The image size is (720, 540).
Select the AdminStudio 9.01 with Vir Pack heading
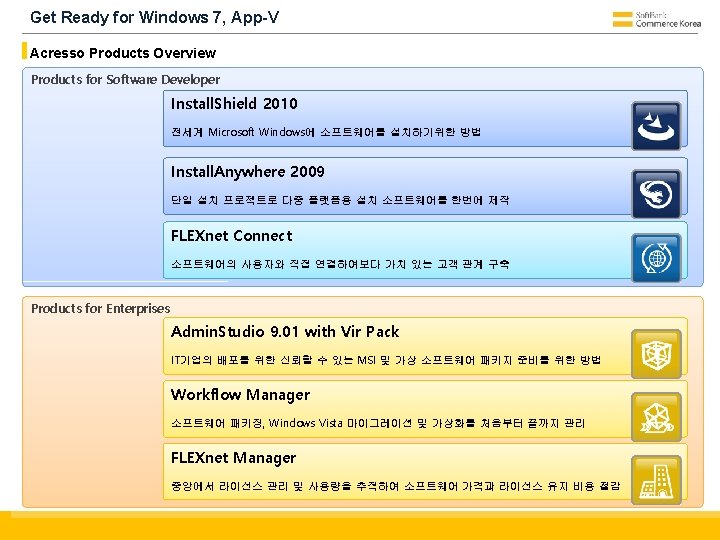tap(285, 332)
